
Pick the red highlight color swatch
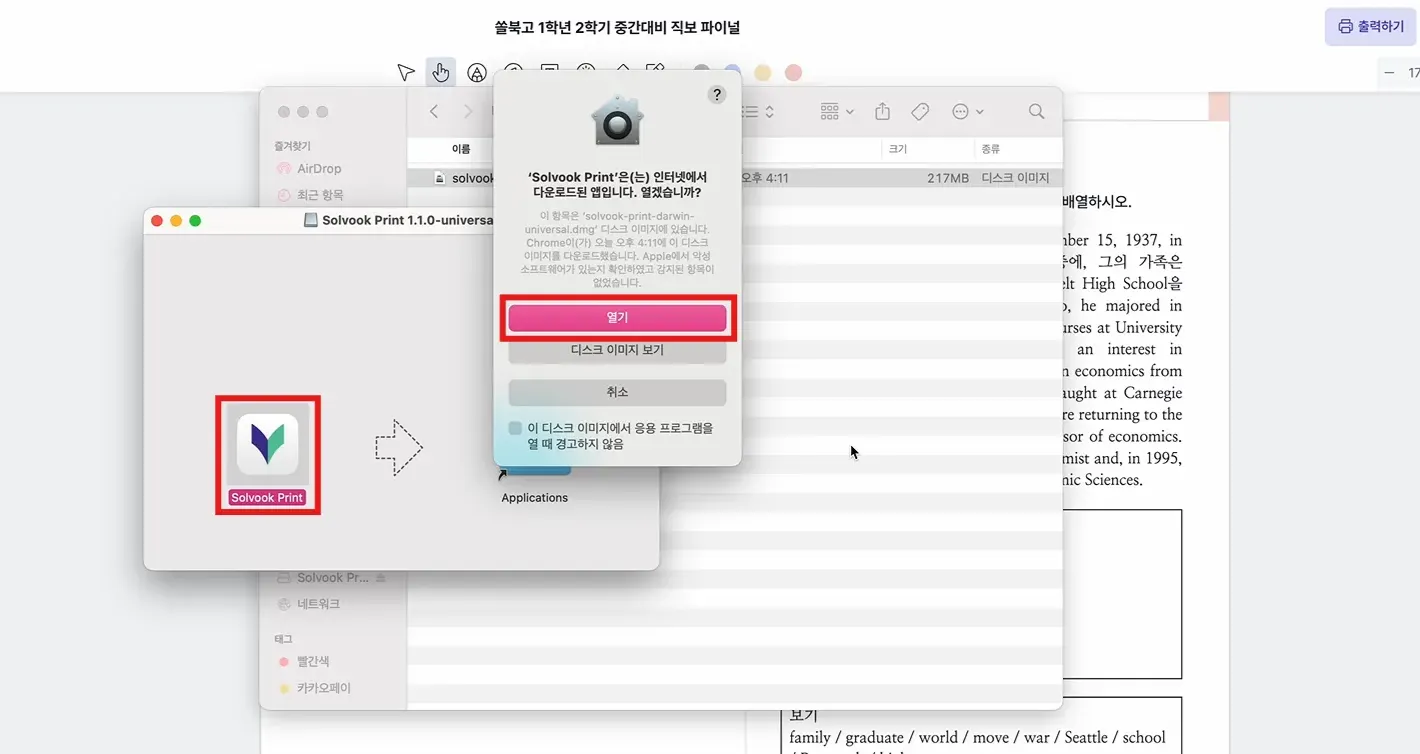pyautogui.click(x=793, y=73)
